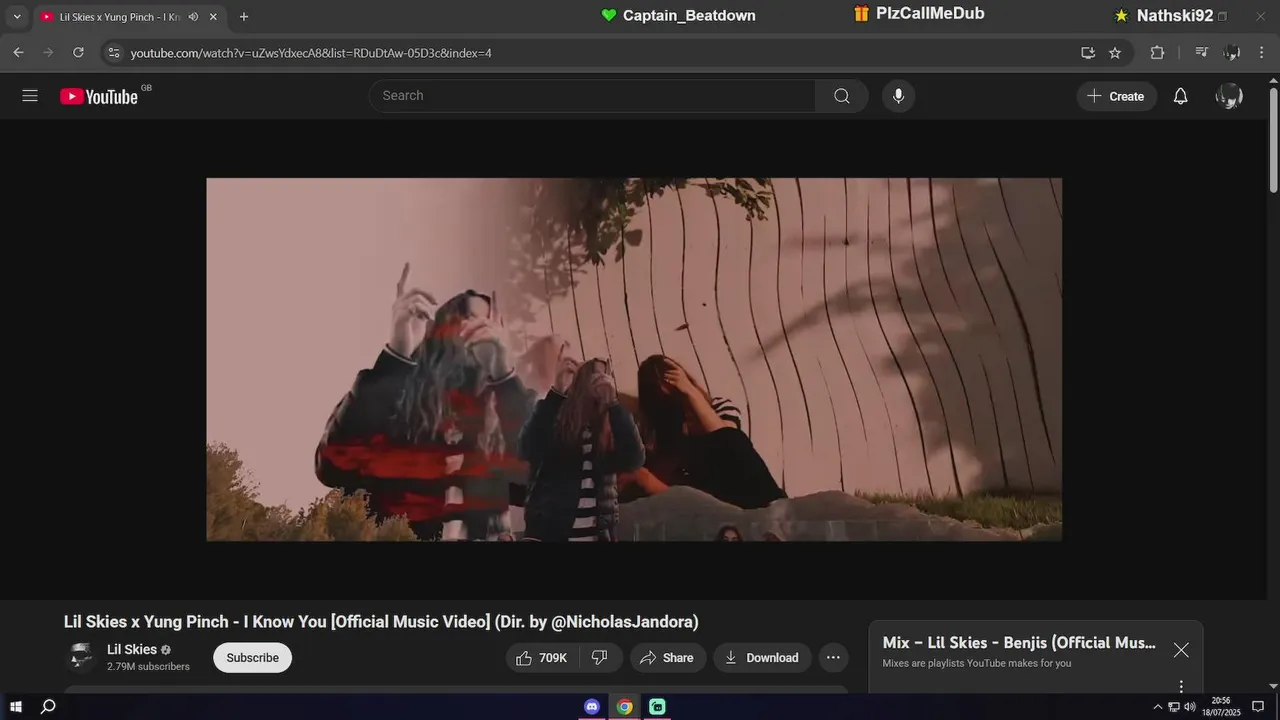The image size is (1280, 720).
Task: Click the 2.79M subscribers text
Action: pos(148,667)
